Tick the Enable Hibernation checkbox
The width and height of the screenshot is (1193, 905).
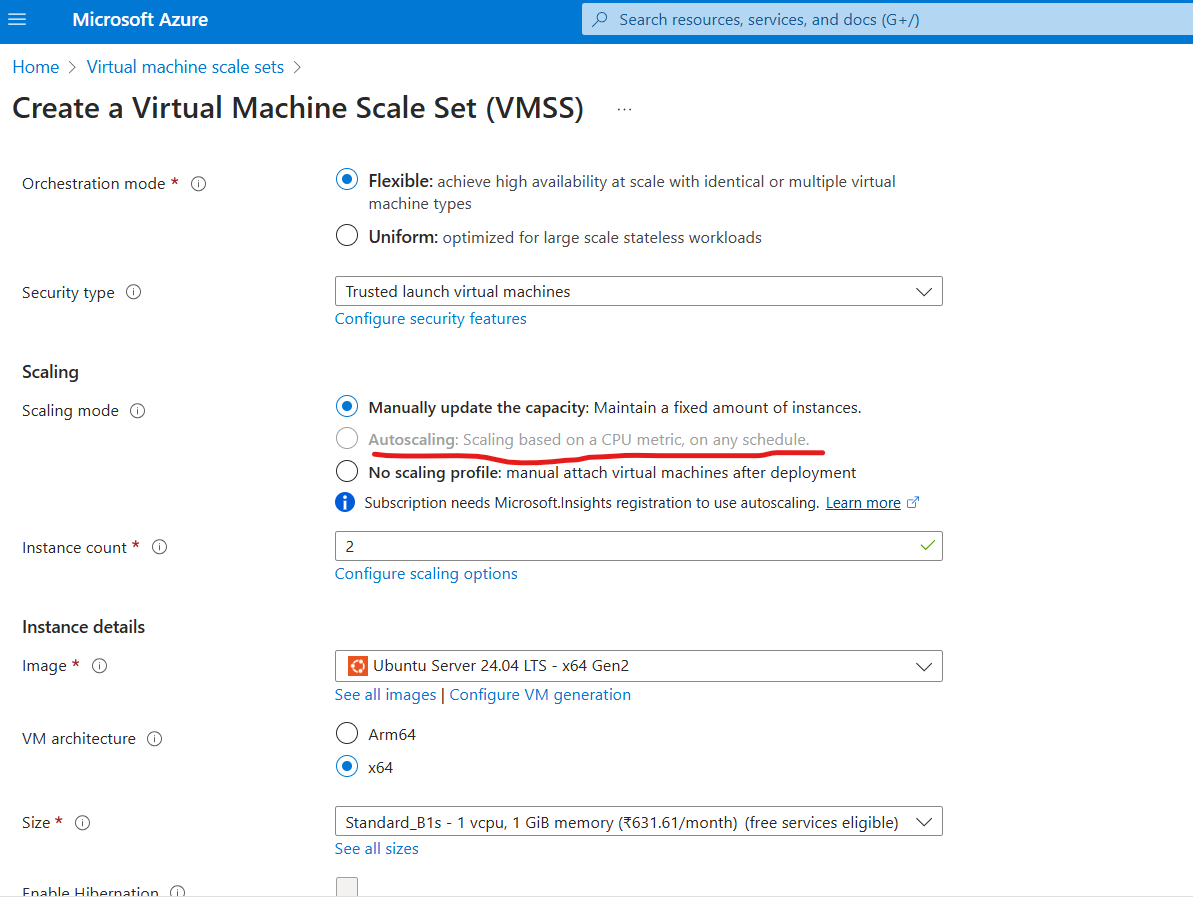[347, 887]
